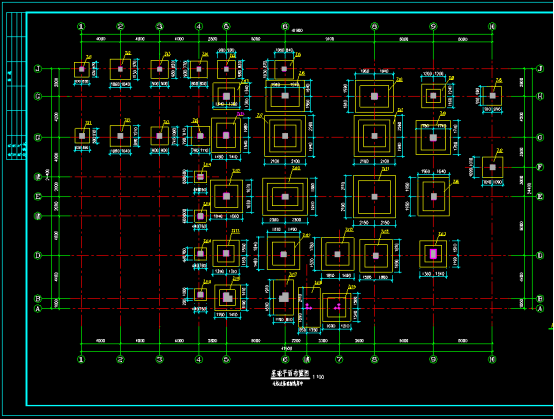The image size is (554, 419).
Task: Click the magenta-outlined column at axis D and axis 9
Action: coord(433,254)
